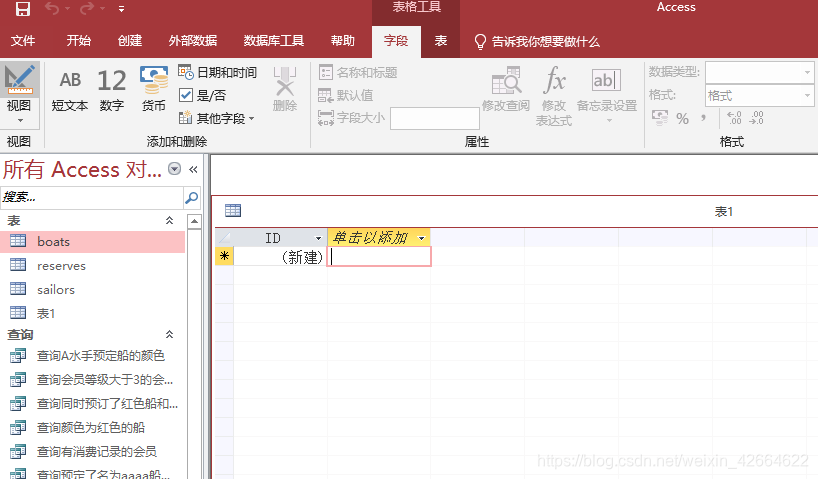Open navigation pane category dropdown circle

174,169
